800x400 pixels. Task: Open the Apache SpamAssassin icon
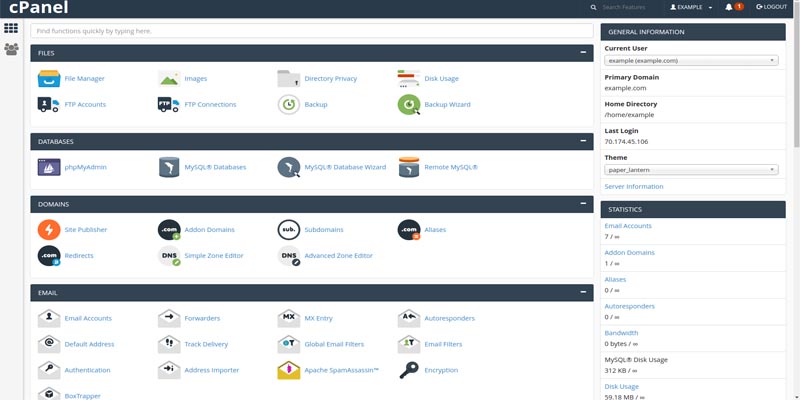[289, 370]
